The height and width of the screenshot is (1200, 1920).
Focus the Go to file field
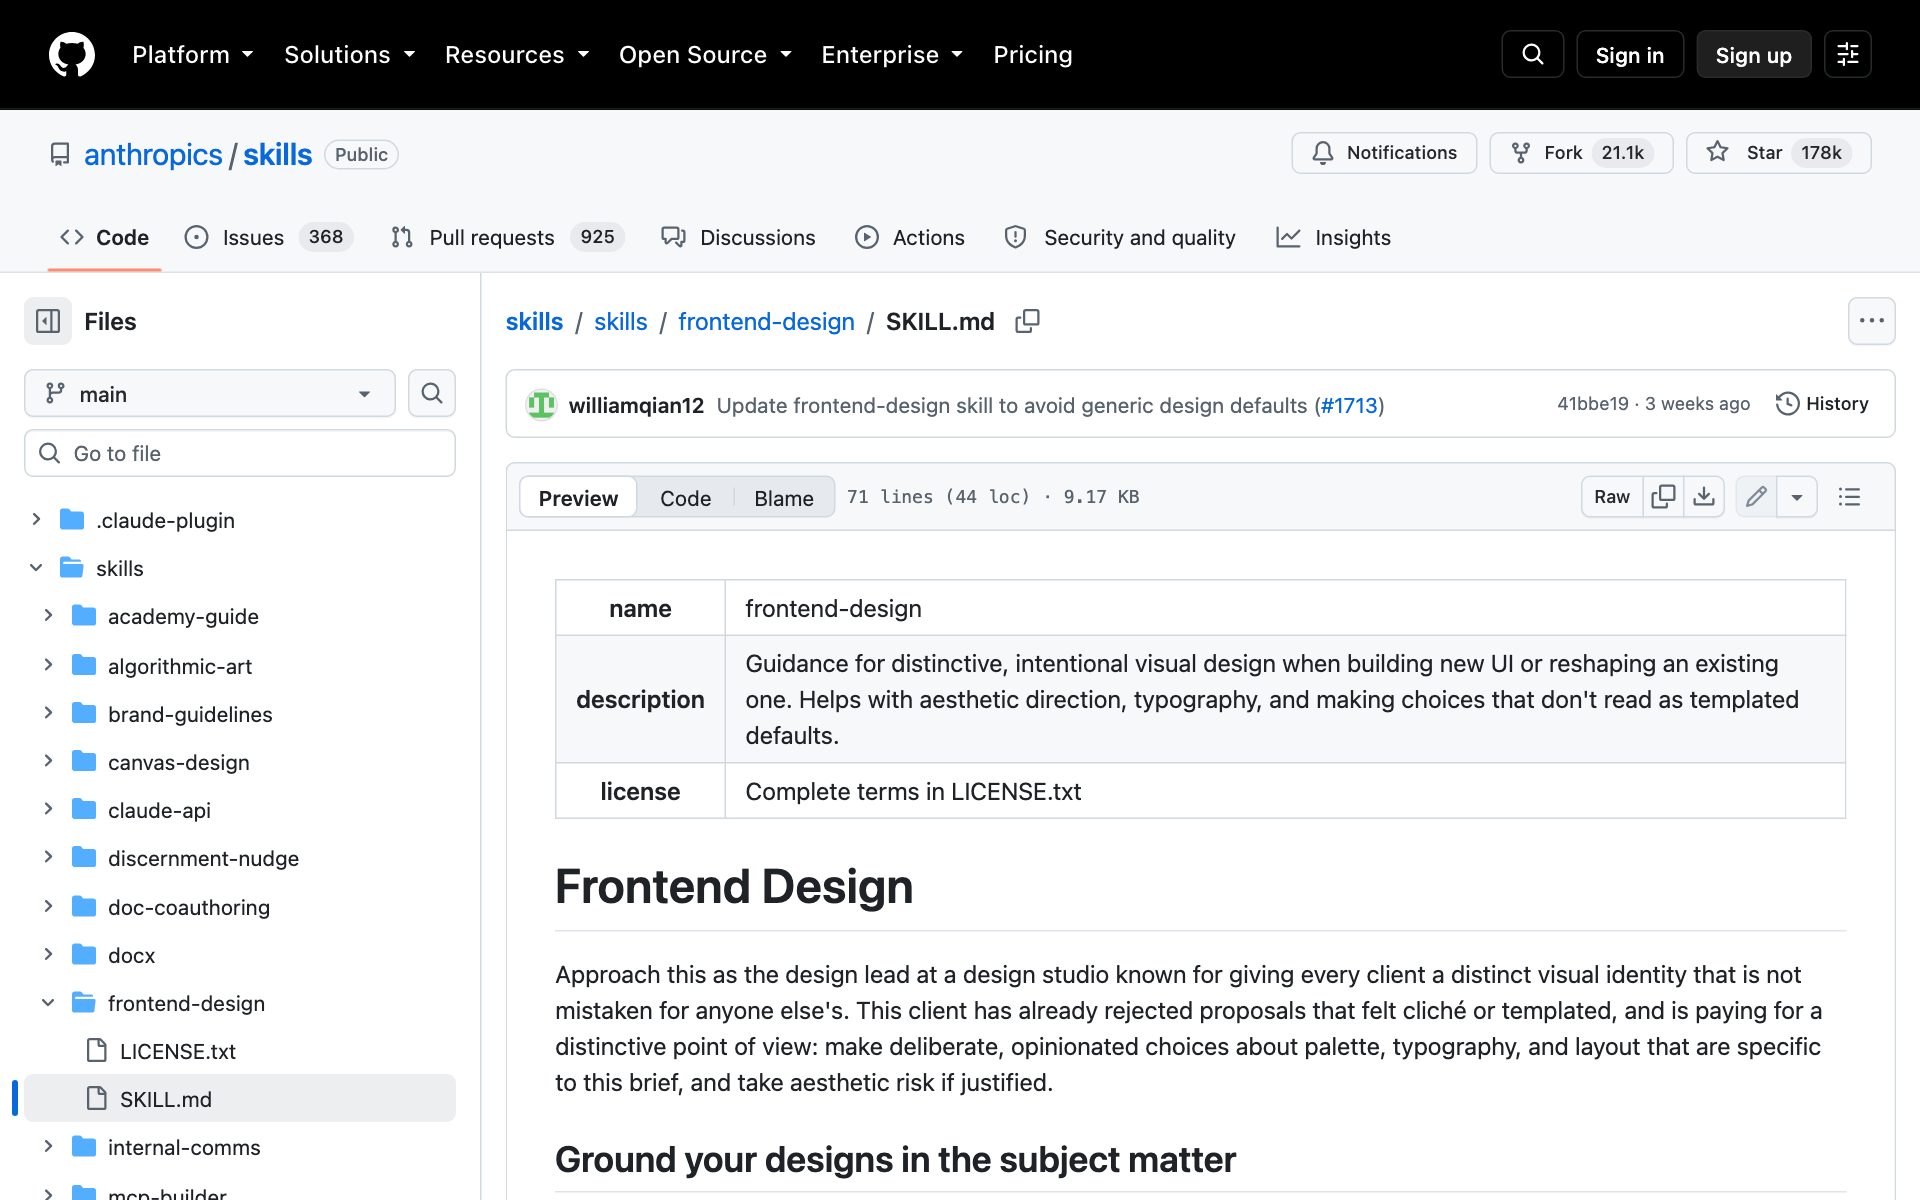point(240,453)
